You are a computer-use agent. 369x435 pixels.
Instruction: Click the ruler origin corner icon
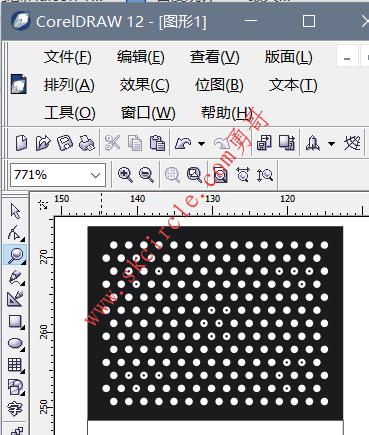[x=42, y=204]
